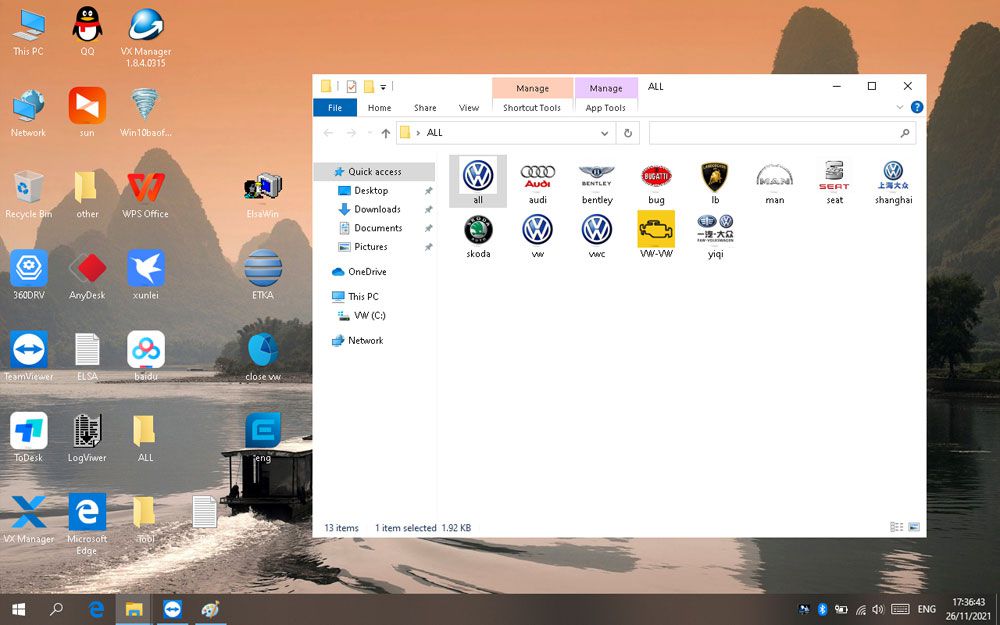1000x625 pixels.
Task: Open Explorer Help question mark
Action: (917, 107)
